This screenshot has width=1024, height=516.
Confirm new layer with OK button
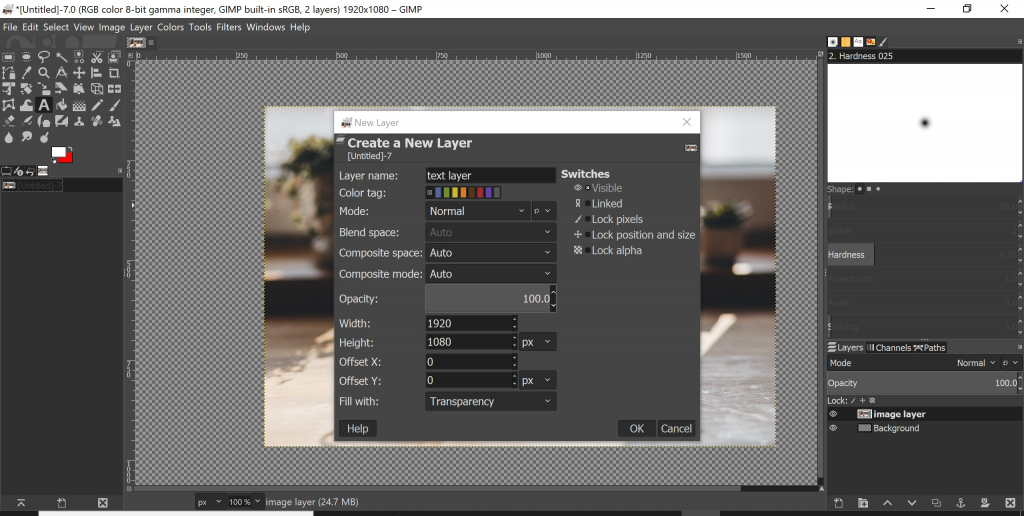click(x=636, y=428)
